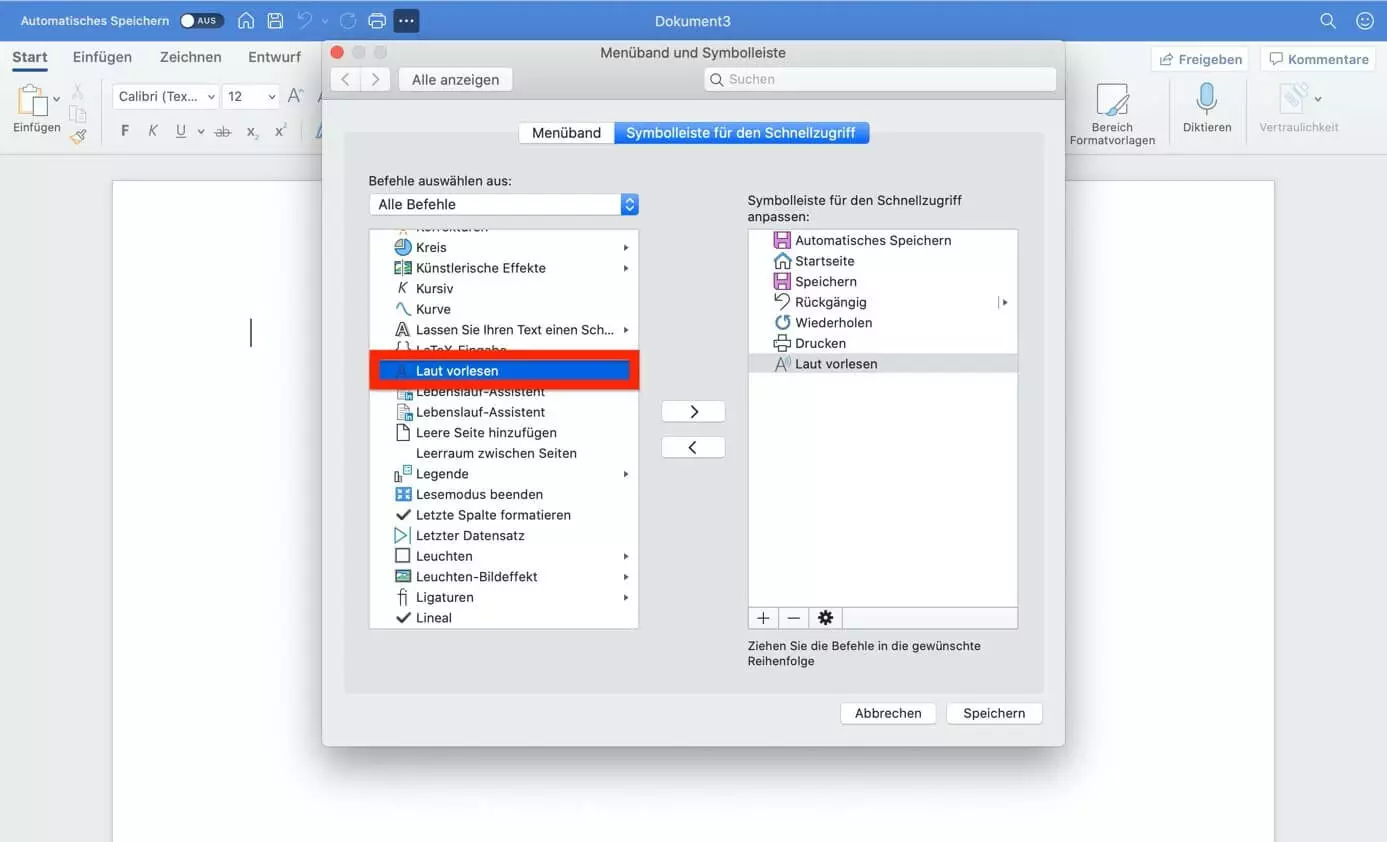1387x842 pixels.
Task: Toggle underline U formatting
Action: (x=181, y=131)
